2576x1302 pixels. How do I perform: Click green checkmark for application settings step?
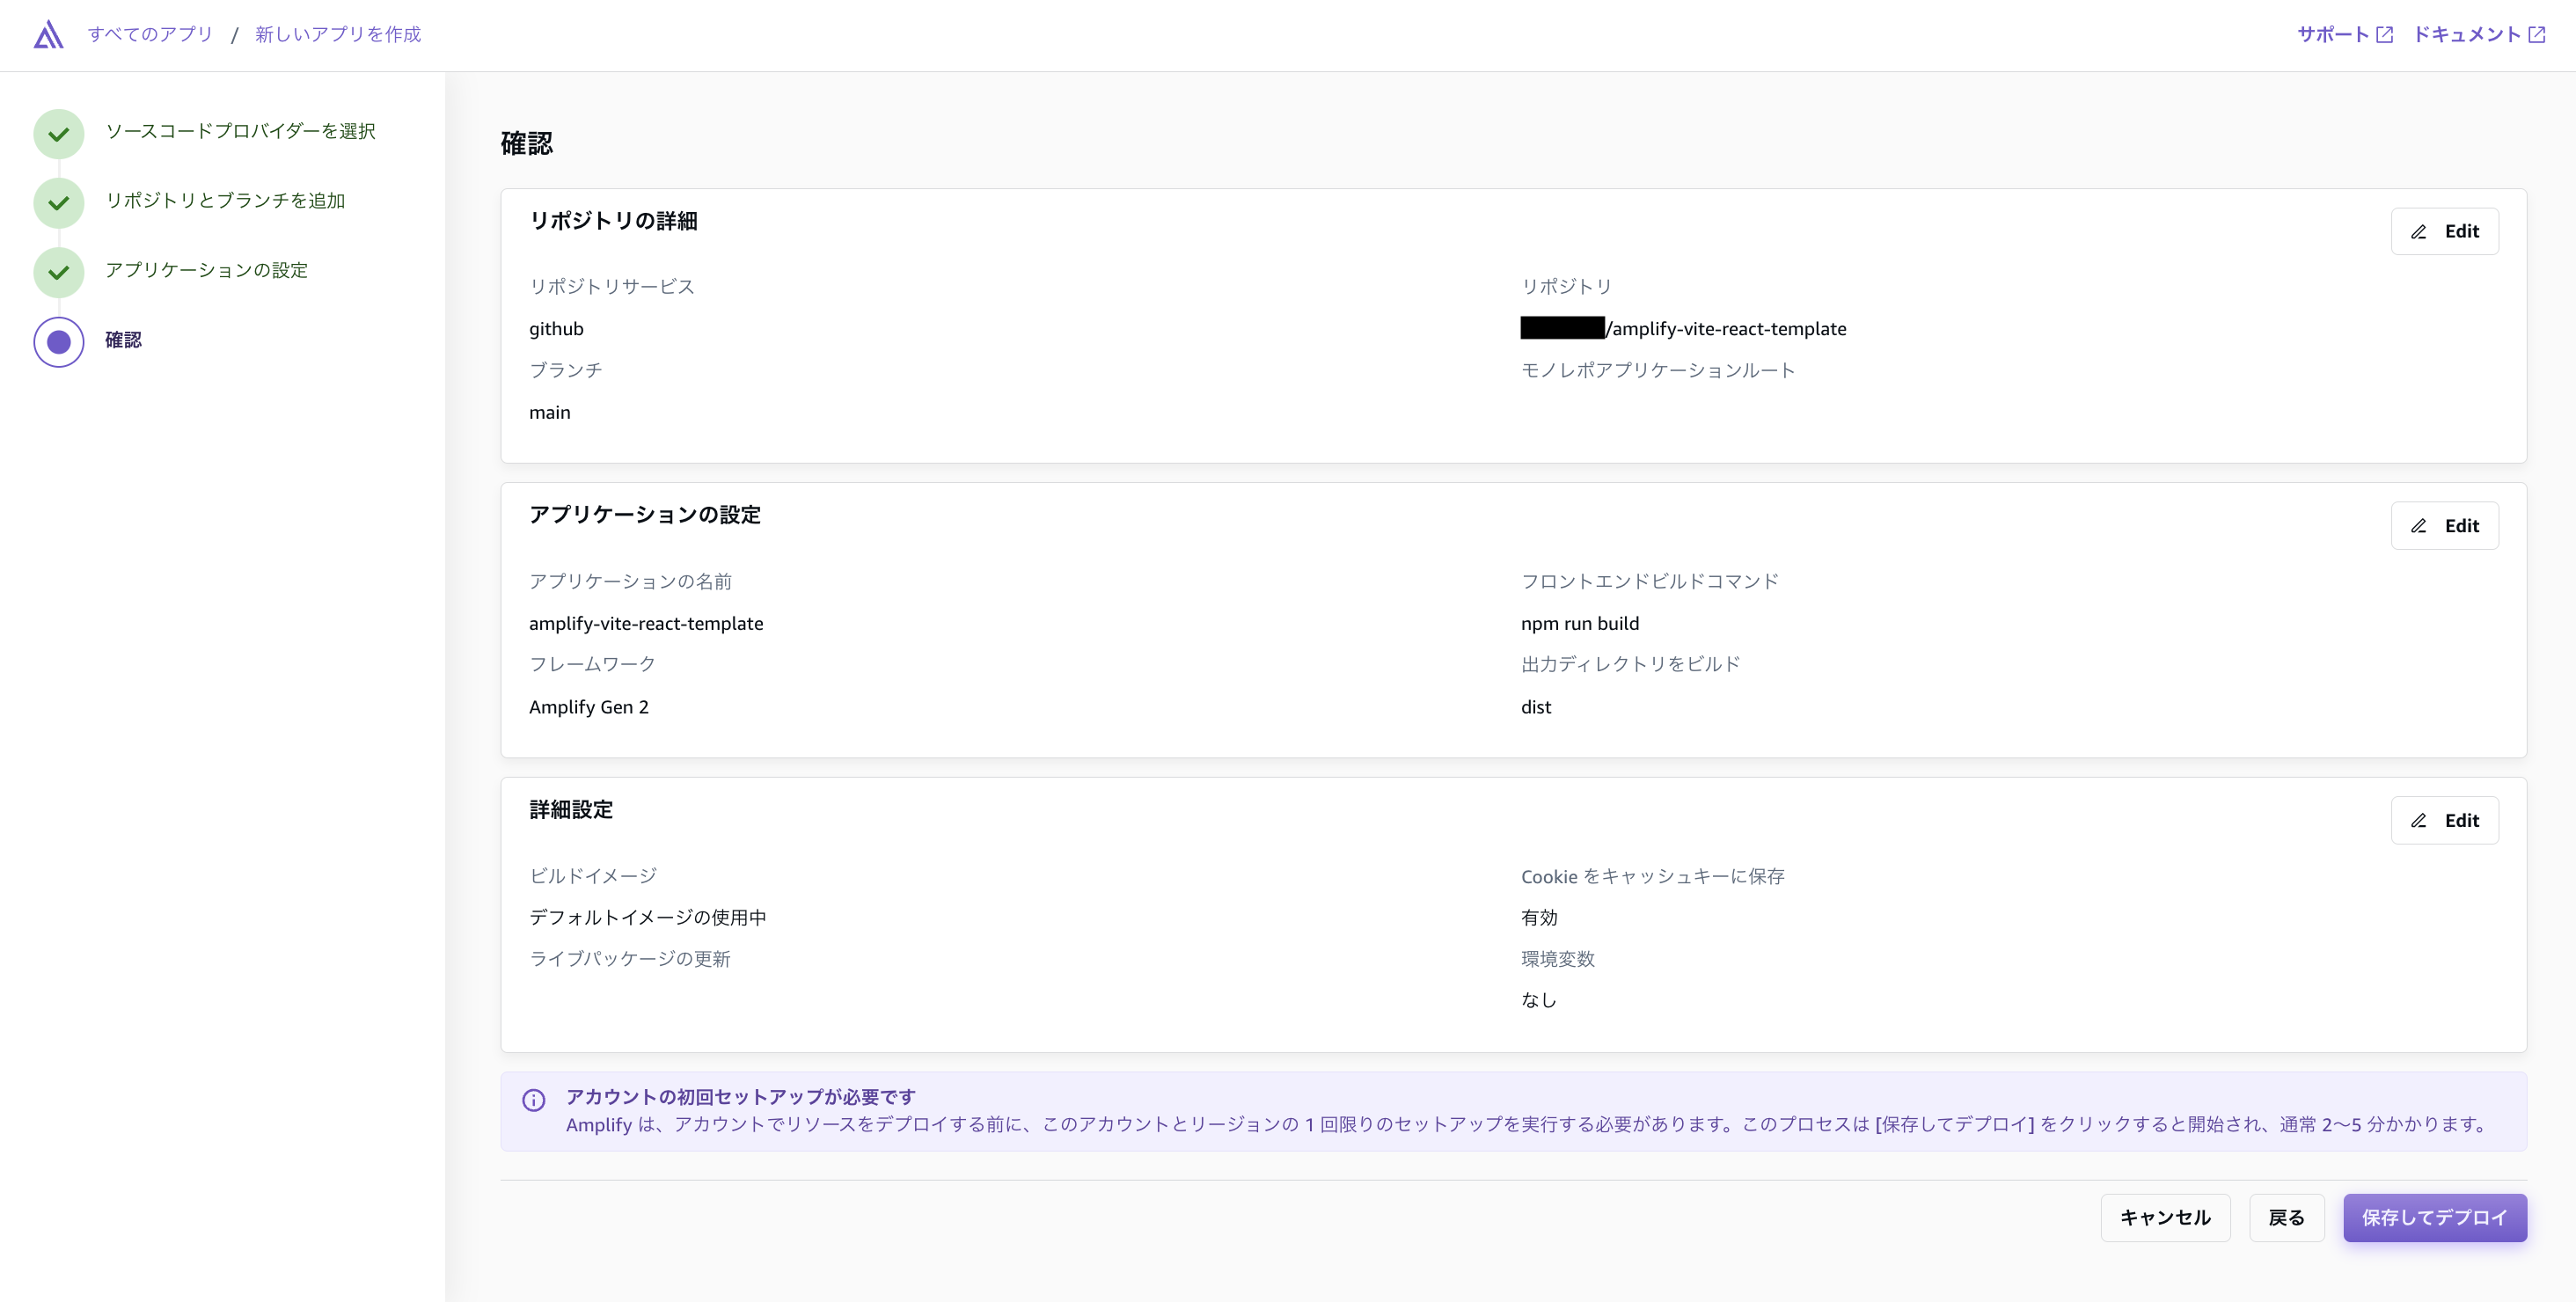[59, 272]
